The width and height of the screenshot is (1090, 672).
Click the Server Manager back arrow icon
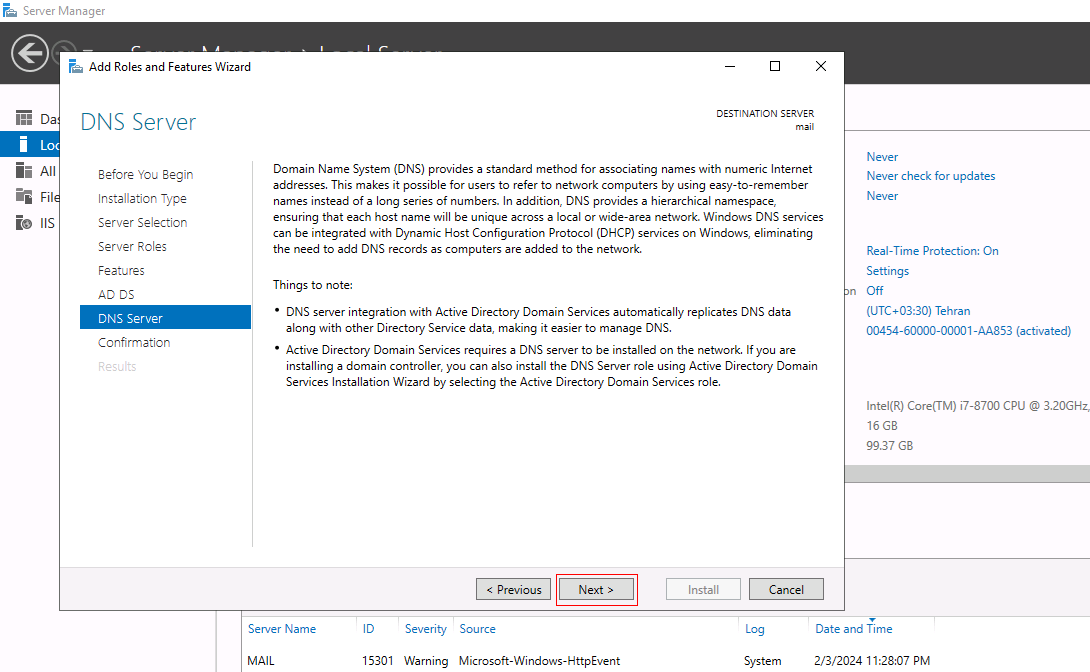click(30, 53)
